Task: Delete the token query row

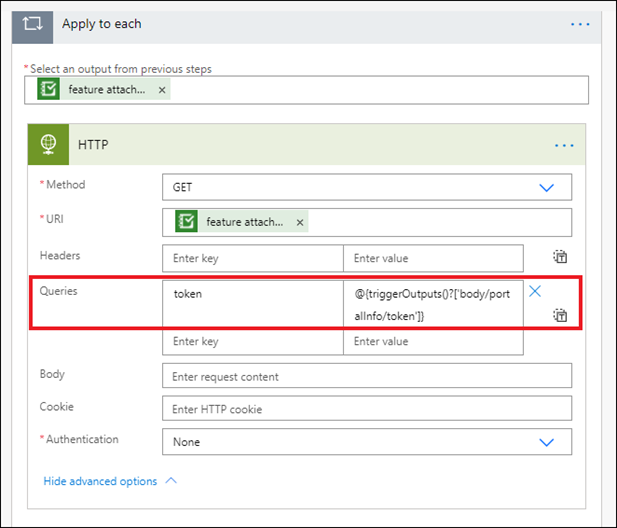Action: (x=535, y=291)
